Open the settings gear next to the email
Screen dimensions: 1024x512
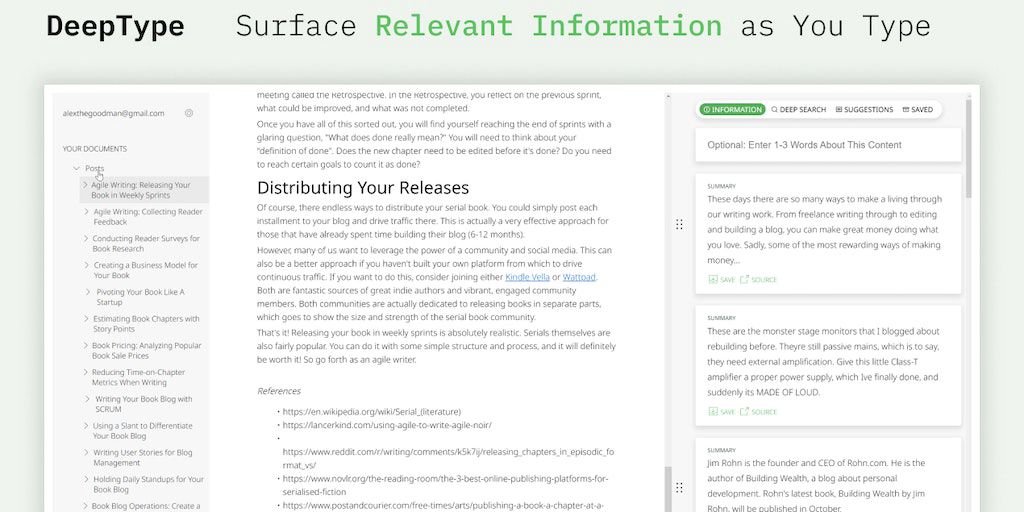click(x=189, y=113)
